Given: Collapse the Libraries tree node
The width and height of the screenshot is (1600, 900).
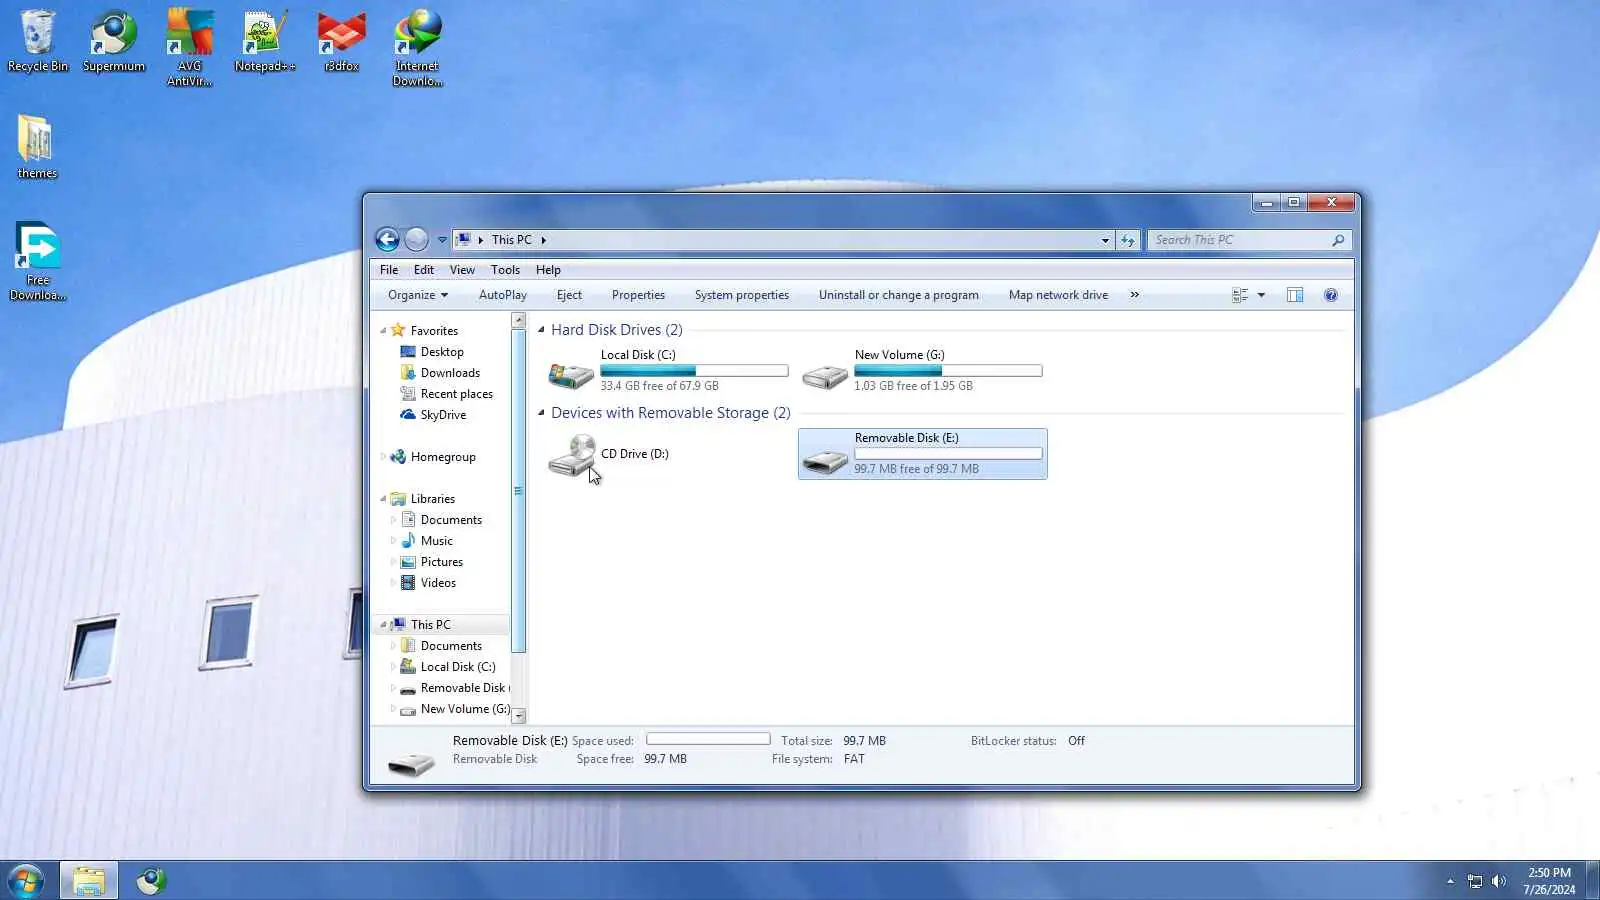Looking at the screenshot, I should (383, 499).
